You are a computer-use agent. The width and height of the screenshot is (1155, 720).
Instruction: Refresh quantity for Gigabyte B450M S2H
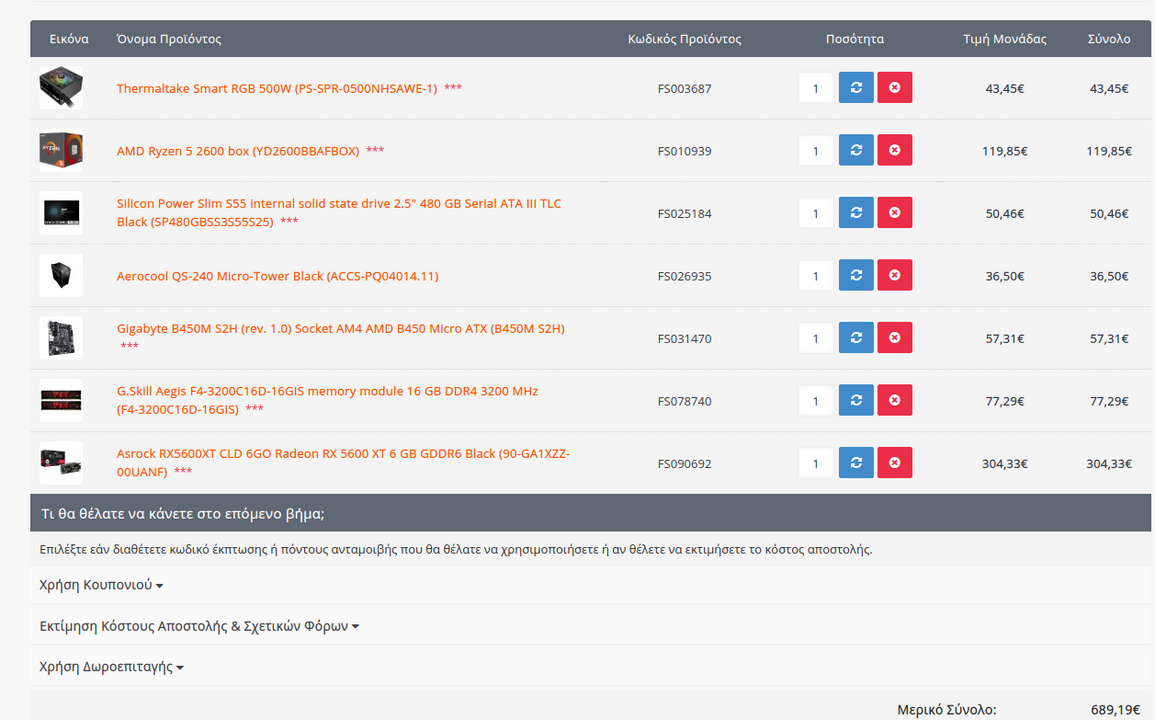(x=855, y=338)
